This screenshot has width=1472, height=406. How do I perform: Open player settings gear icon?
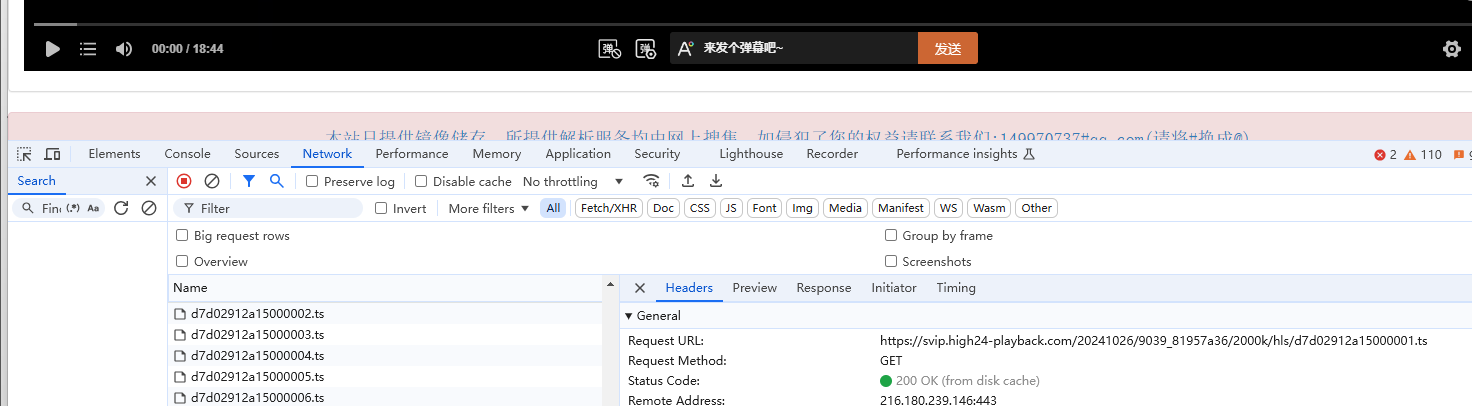[x=1452, y=49]
